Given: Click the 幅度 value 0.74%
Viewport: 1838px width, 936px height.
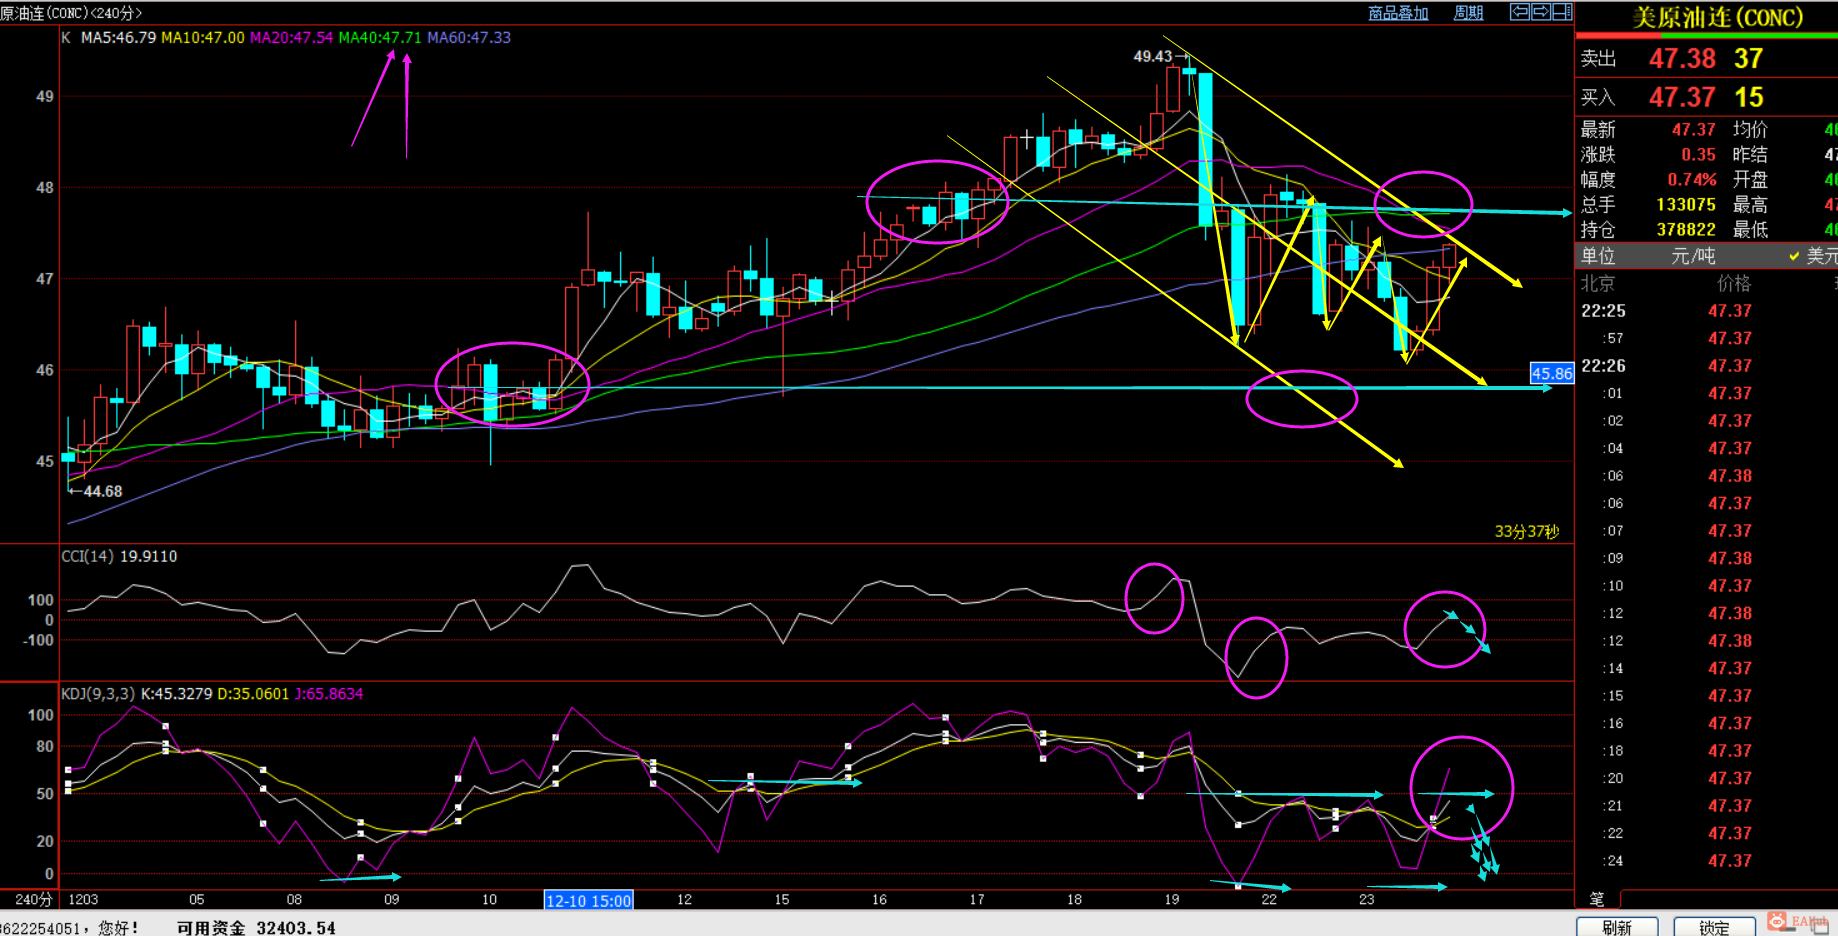Looking at the screenshot, I should (x=1692, y=180).
